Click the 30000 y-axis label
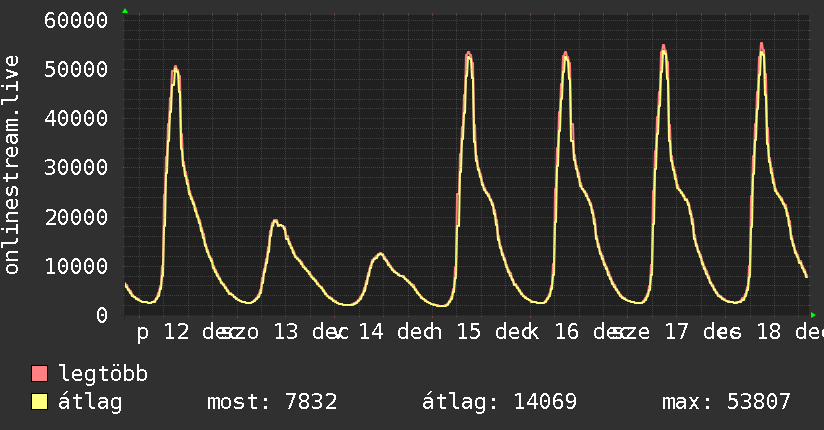The image size is (824, 430). pyautogui.click(x=76, y=168)
